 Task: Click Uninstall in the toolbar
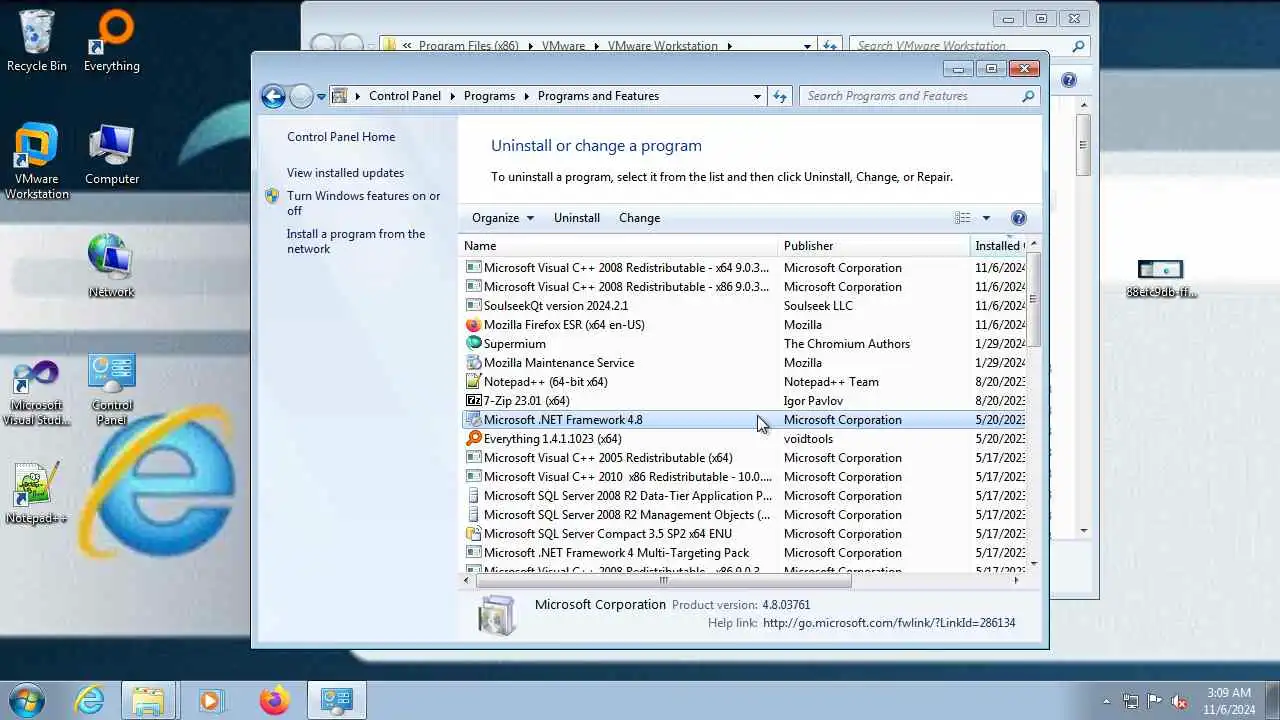[x=577, y=218]
